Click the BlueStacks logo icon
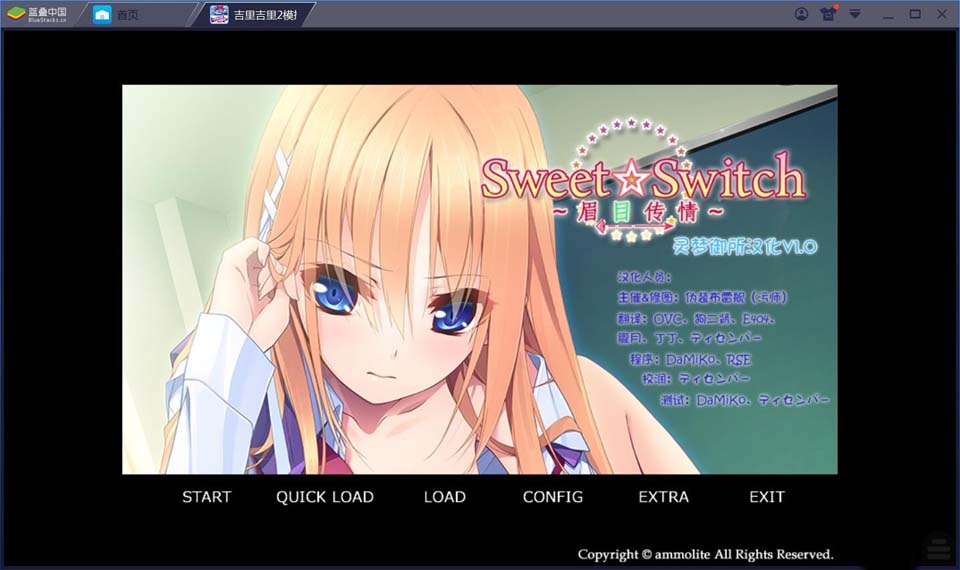 click(x=17, y=14)
